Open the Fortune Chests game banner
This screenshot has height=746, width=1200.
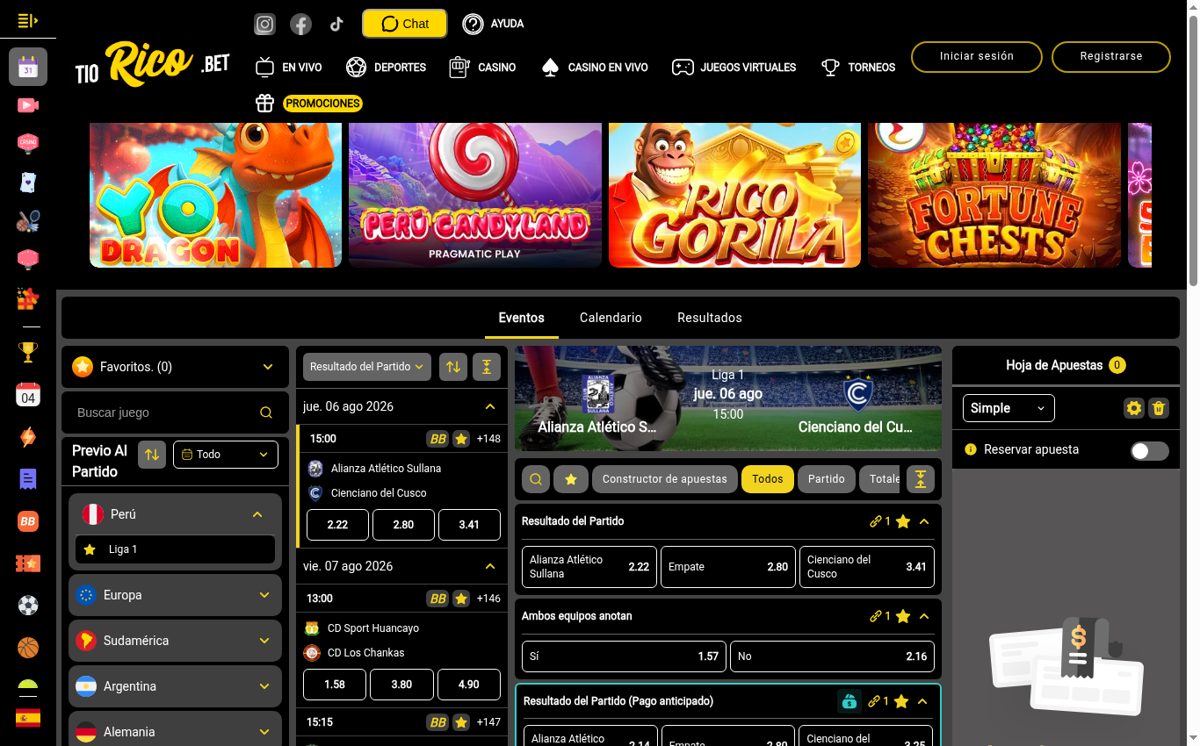point(994,195)
